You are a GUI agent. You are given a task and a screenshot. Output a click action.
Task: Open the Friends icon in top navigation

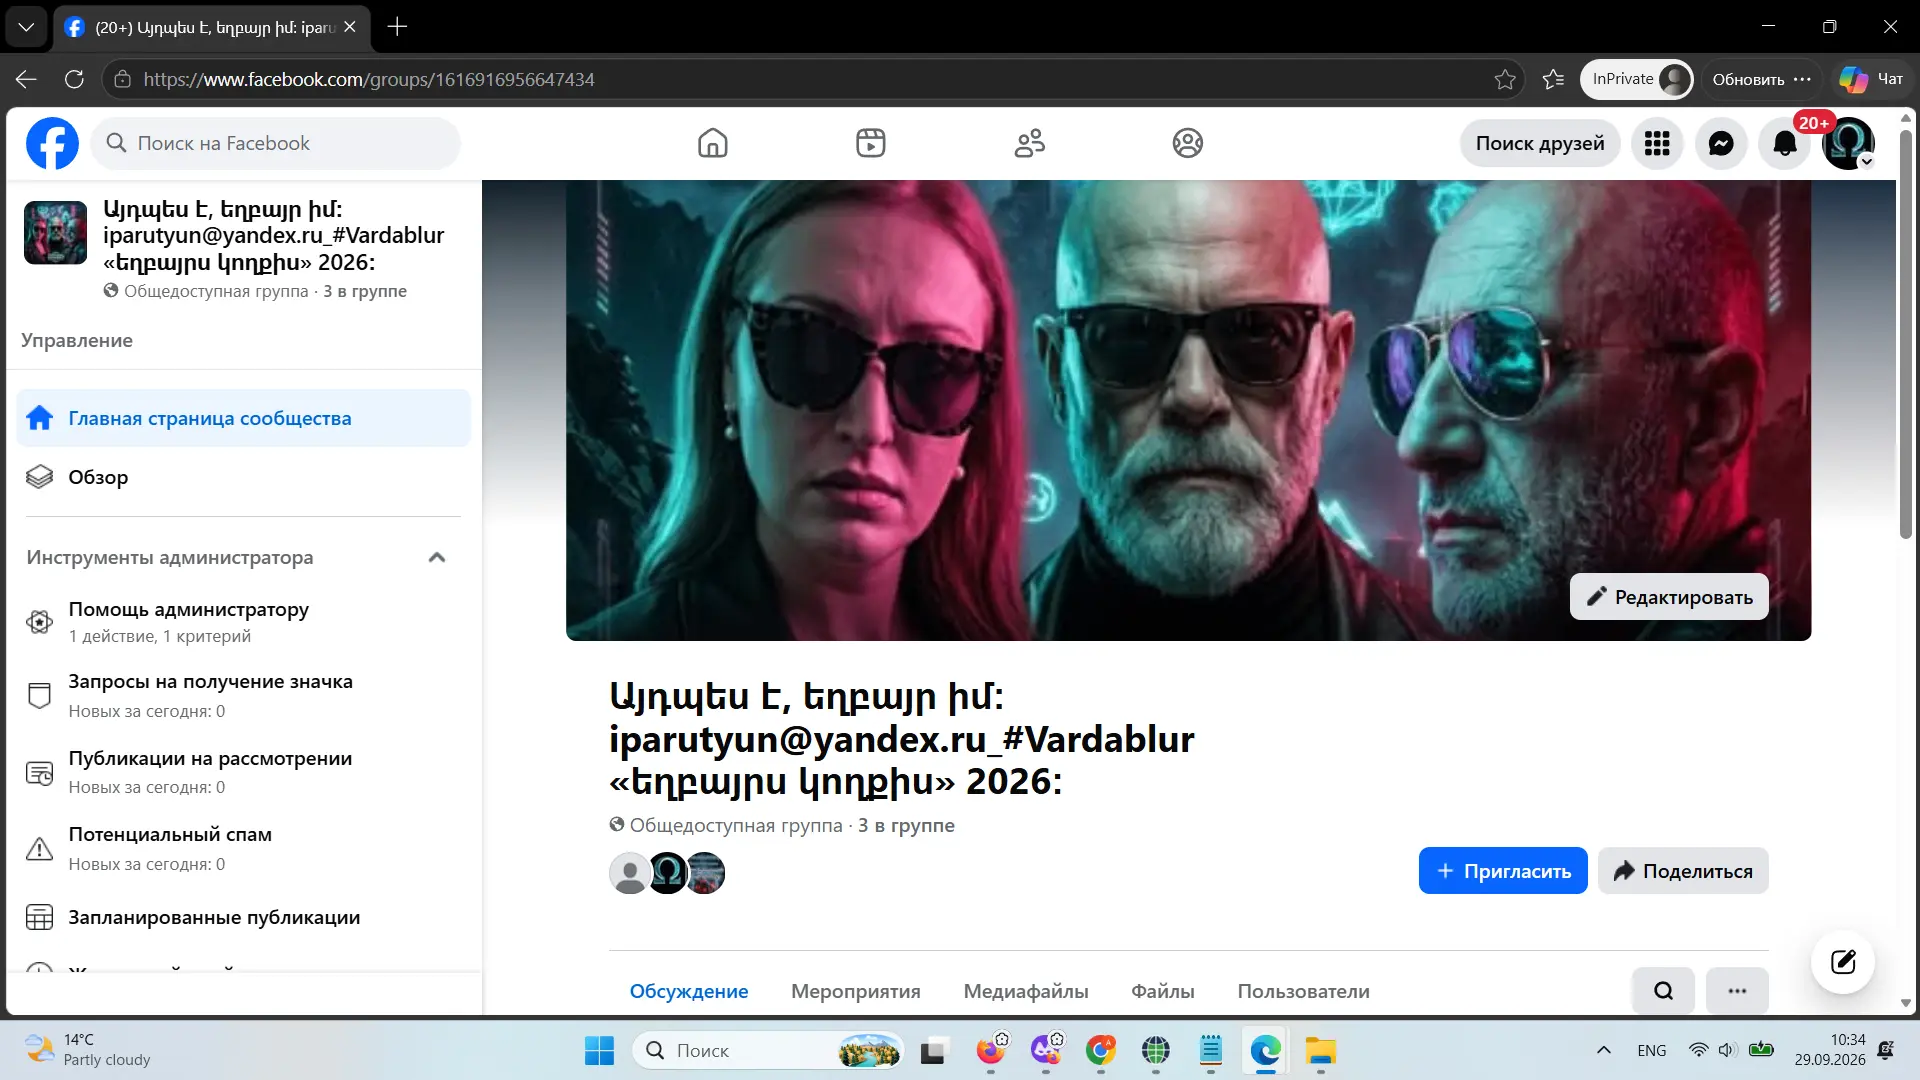[x=1029, y=143]
